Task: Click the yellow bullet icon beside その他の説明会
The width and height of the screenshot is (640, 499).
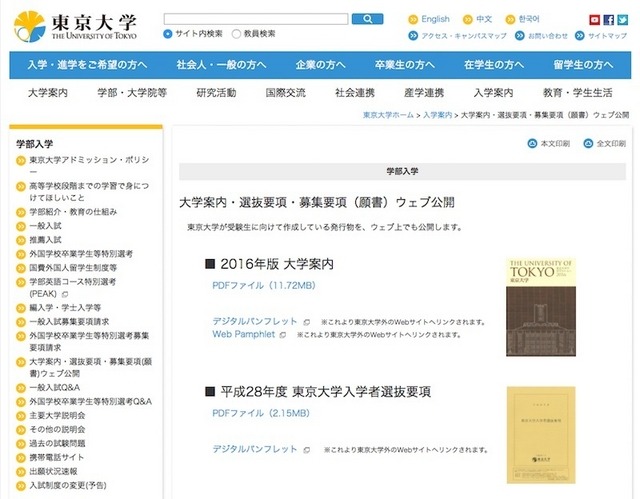Action: (21, 430)
